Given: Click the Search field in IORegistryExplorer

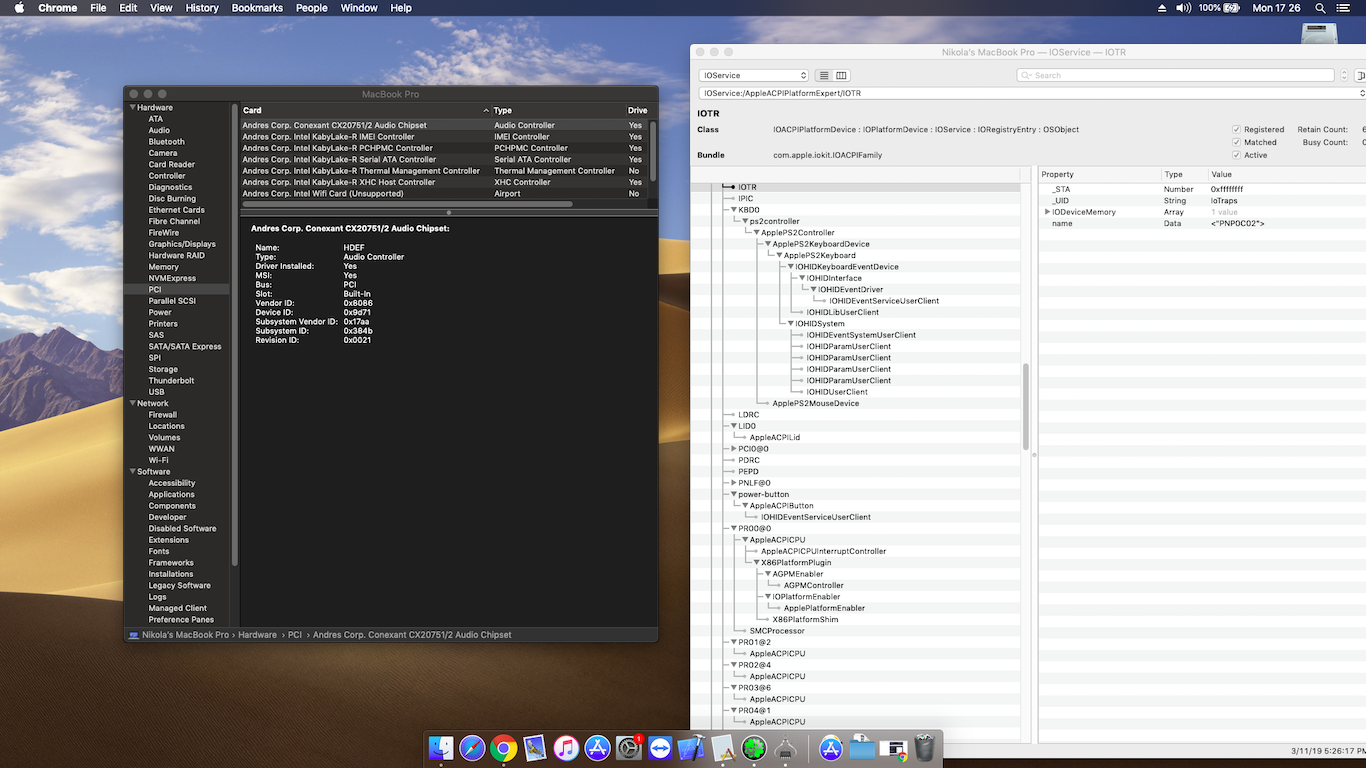Looking at the screenshot, I should (x=1175, y=75).
